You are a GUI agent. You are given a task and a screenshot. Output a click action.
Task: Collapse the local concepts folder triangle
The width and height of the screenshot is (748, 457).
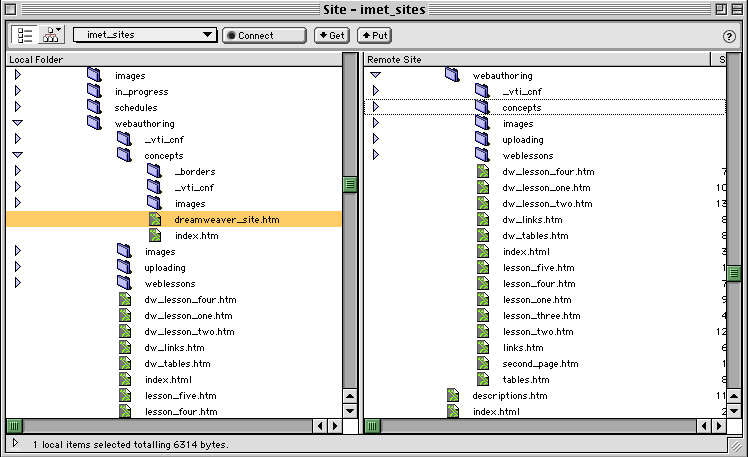(18, 155)
